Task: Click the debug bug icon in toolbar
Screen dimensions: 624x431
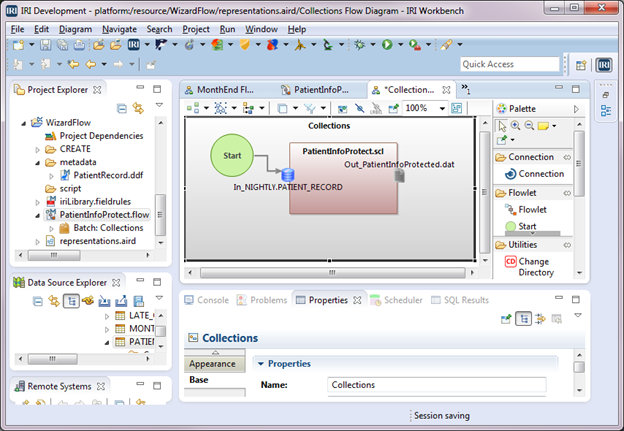Action: 359,45
